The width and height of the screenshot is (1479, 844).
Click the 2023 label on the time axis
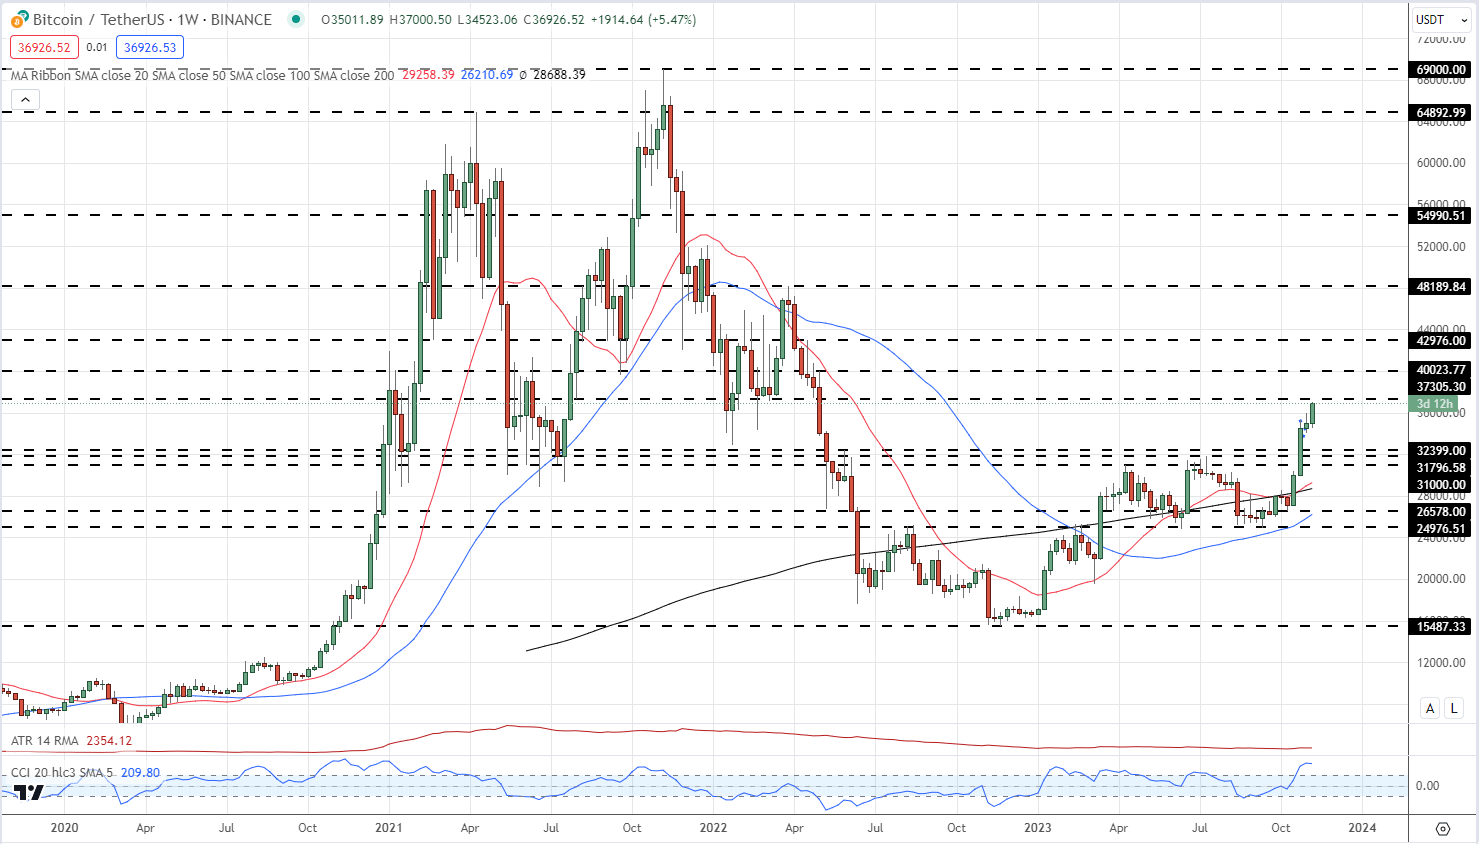(x=1038, y=828)
